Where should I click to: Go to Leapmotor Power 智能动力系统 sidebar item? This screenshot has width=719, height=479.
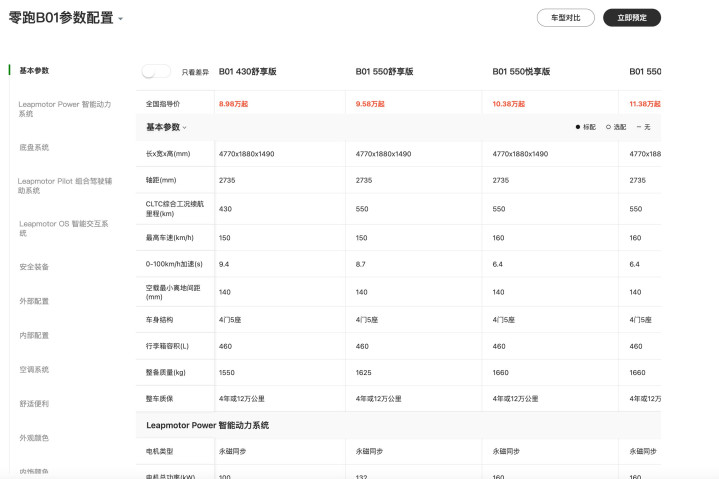(x=64, y=108)
